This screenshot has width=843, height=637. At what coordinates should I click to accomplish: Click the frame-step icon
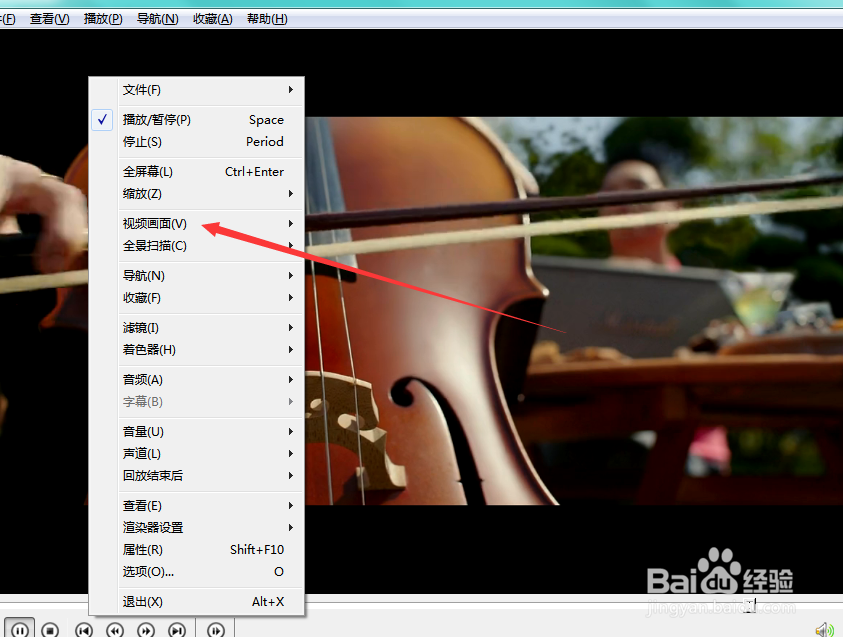click(215, 629)
